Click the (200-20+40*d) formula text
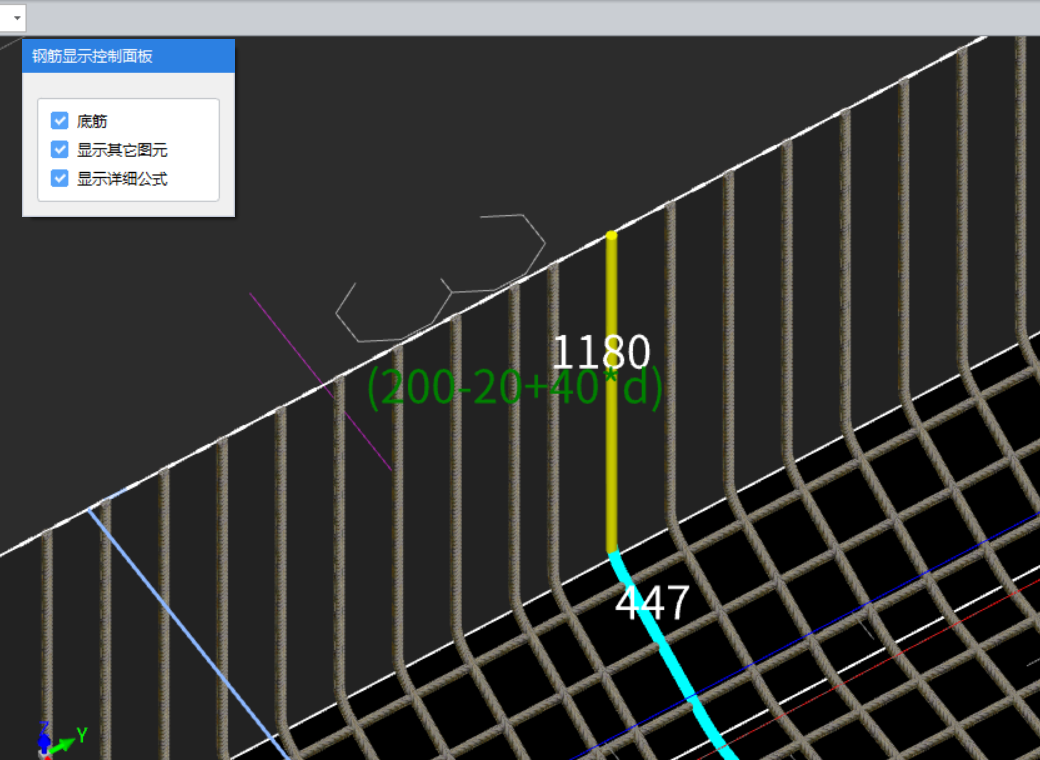1040x760 pixels. [515, 387]
